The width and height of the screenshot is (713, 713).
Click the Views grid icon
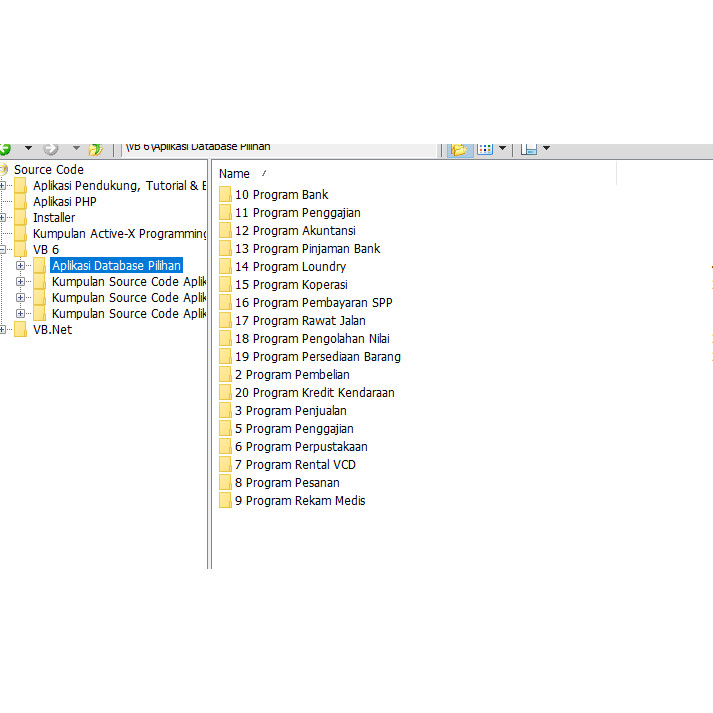485,148
